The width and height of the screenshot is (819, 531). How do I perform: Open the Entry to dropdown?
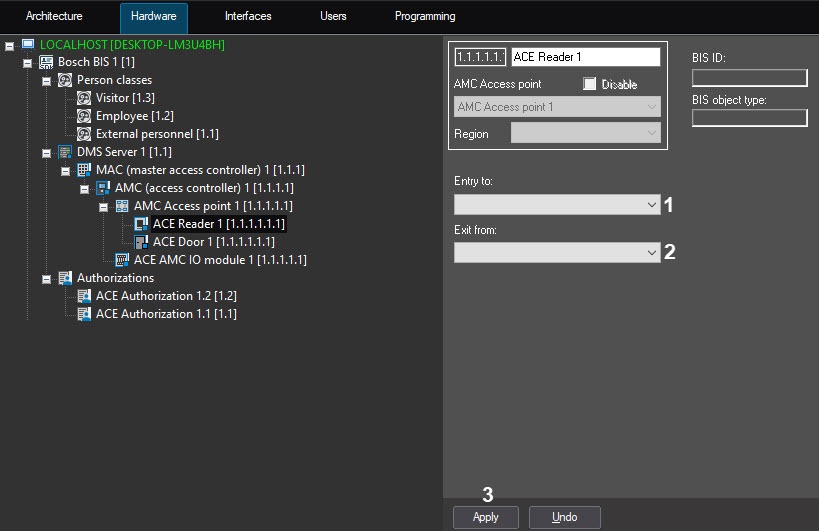pos(556,204)
